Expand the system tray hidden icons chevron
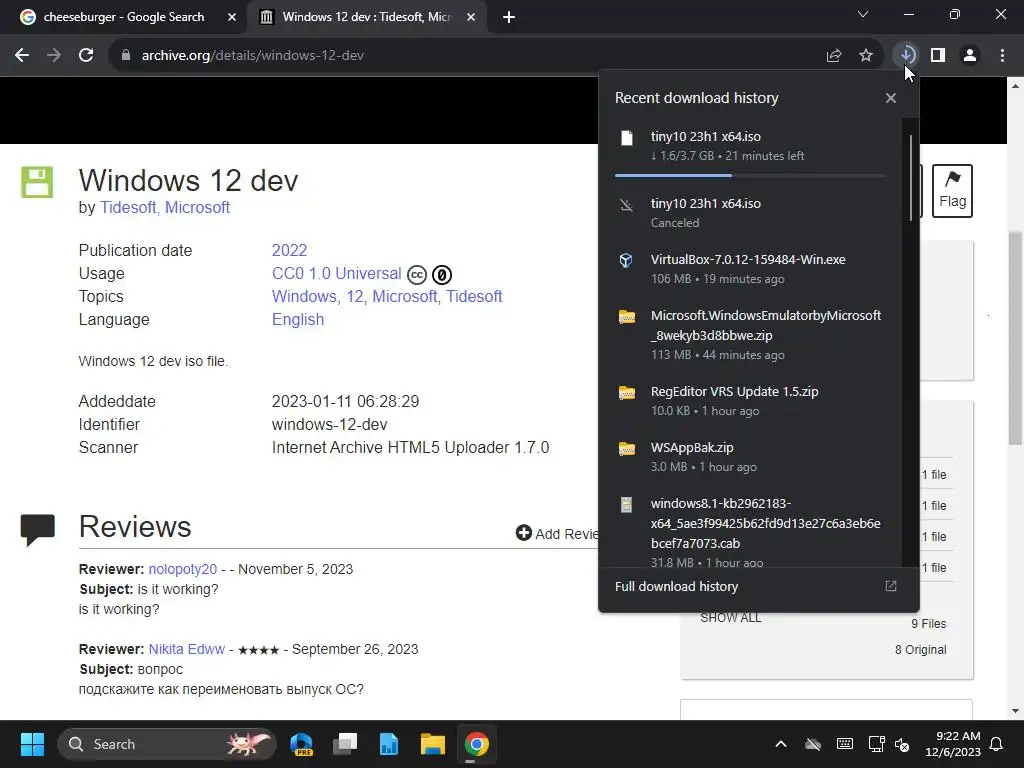1024x768 pixels. pyautogui.click(x=780, y=744)
